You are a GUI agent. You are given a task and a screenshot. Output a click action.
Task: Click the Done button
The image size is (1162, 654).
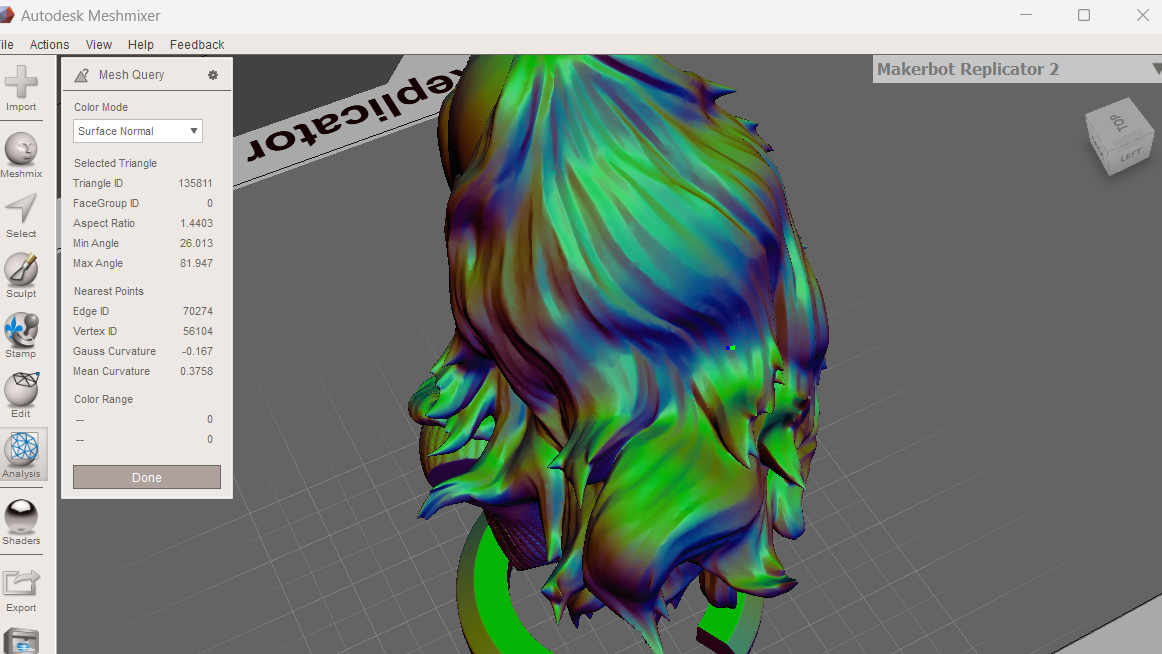pyautogui.click(x=146, y=477)
